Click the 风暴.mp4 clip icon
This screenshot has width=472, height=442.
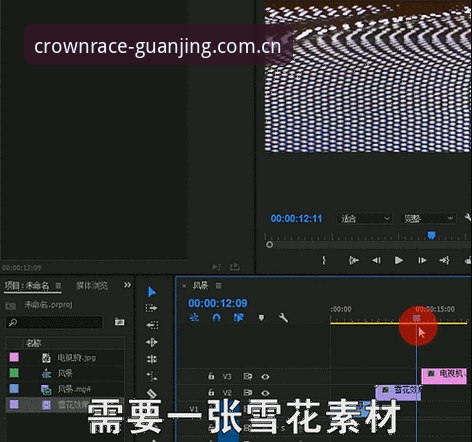46,389
